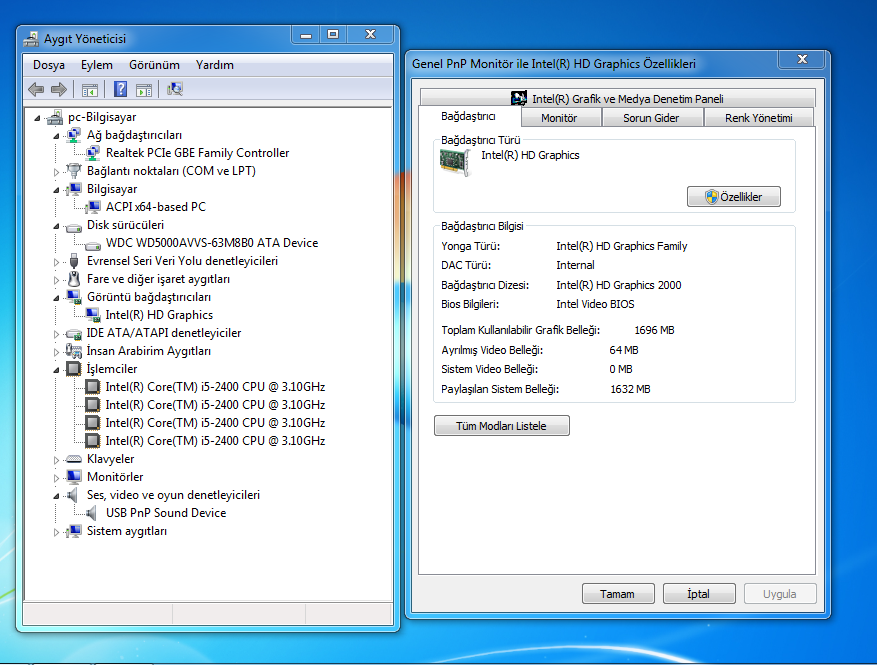This screenshot has width=877, height=665.
Task: Click the Forward arrow toolbar icon
Action: [x=59, y=89]
